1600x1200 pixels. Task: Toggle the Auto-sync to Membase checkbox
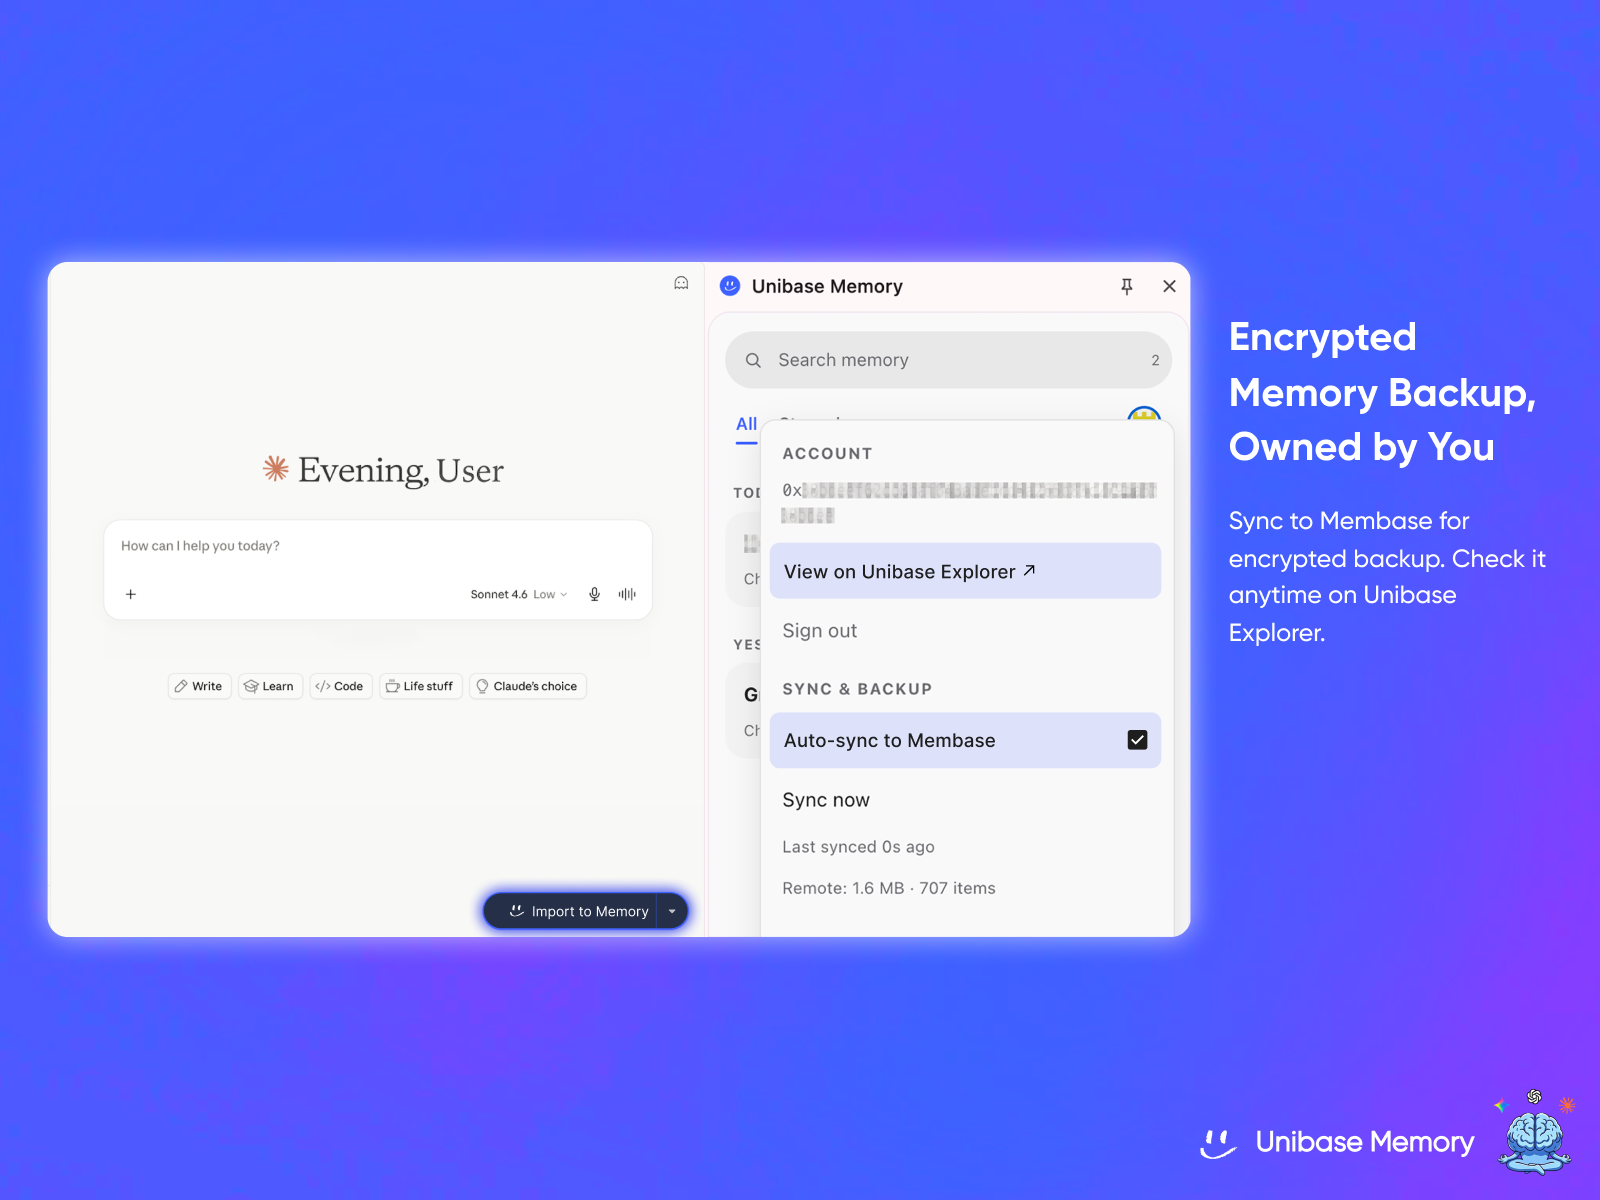pyautogui.click(x=1137, y=740)
